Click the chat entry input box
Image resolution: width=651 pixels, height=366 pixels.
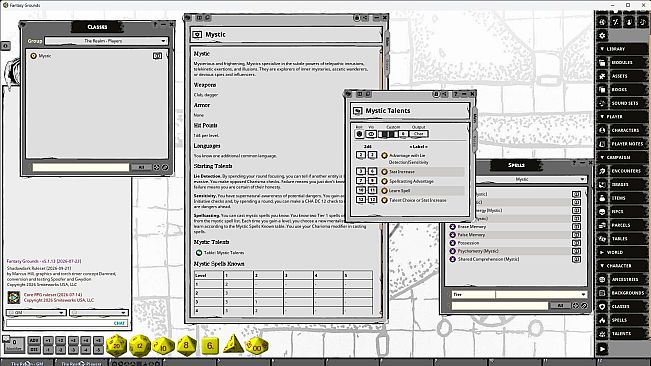67,323
